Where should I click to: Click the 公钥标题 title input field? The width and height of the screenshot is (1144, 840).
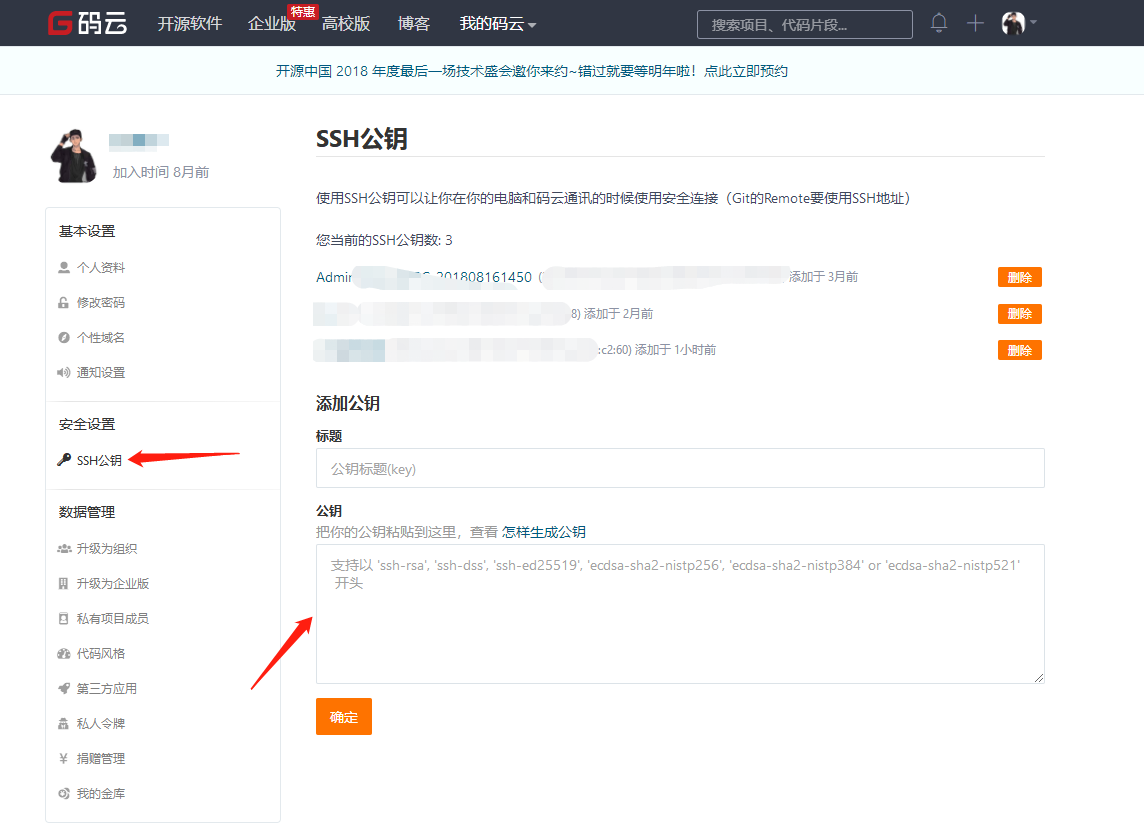[x=680, y=468]
